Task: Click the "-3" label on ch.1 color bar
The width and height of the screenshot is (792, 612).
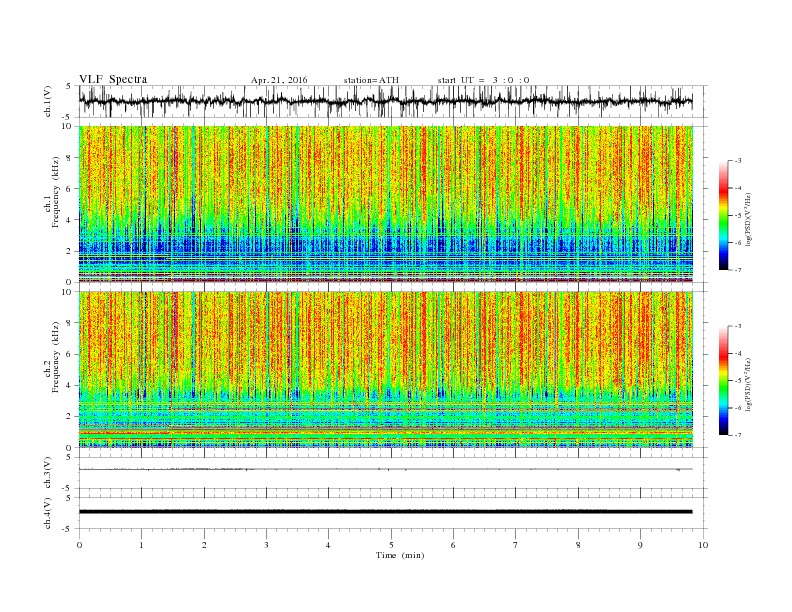Action: (x=738, y=161)
